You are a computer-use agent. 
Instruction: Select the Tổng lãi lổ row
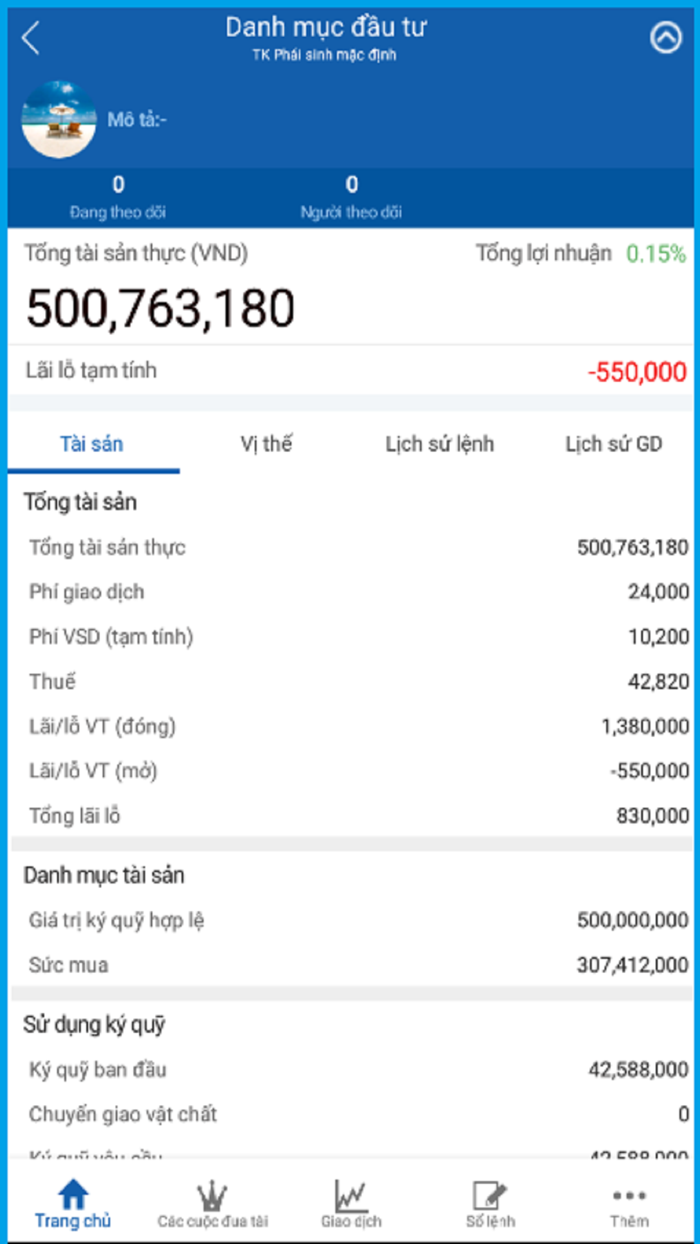tap(350, 816)
